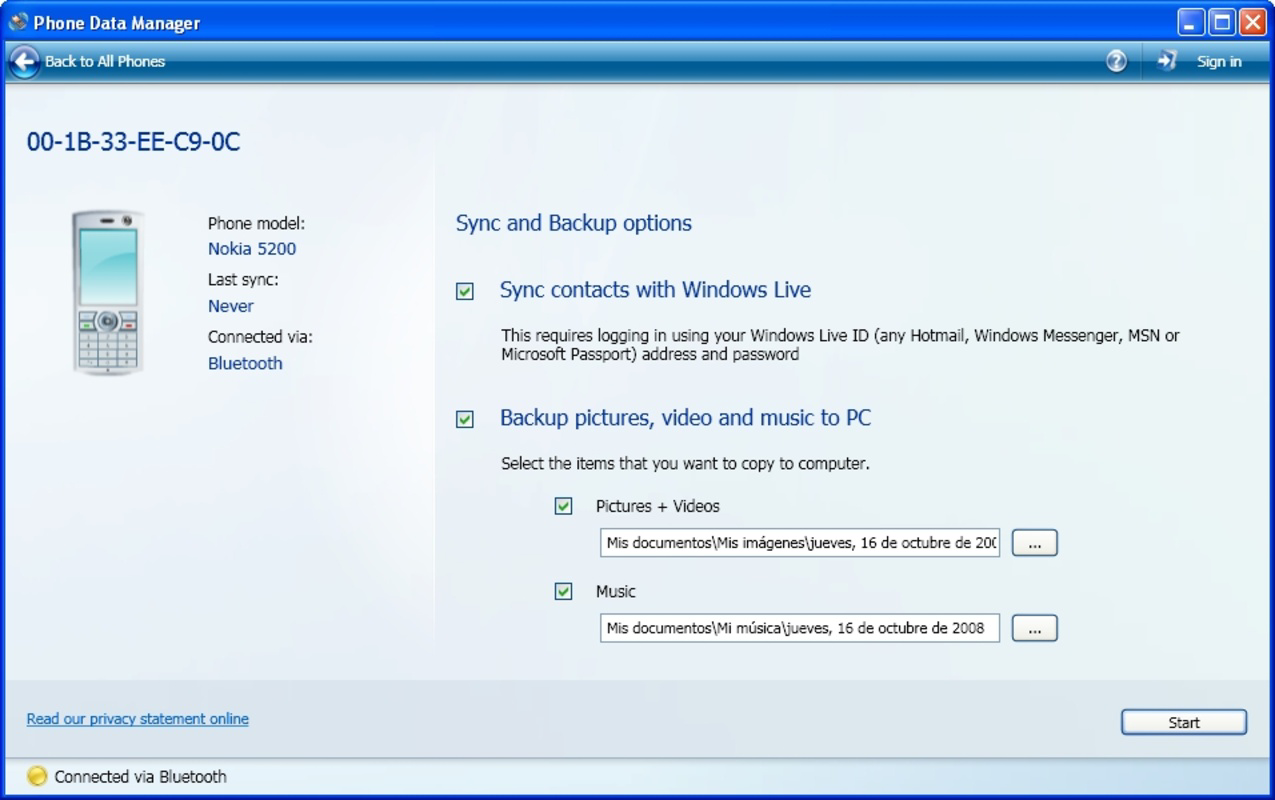
Task: Click Connected via Bluetooth status text
Action: pyautogui.click(x=140, y=776)
